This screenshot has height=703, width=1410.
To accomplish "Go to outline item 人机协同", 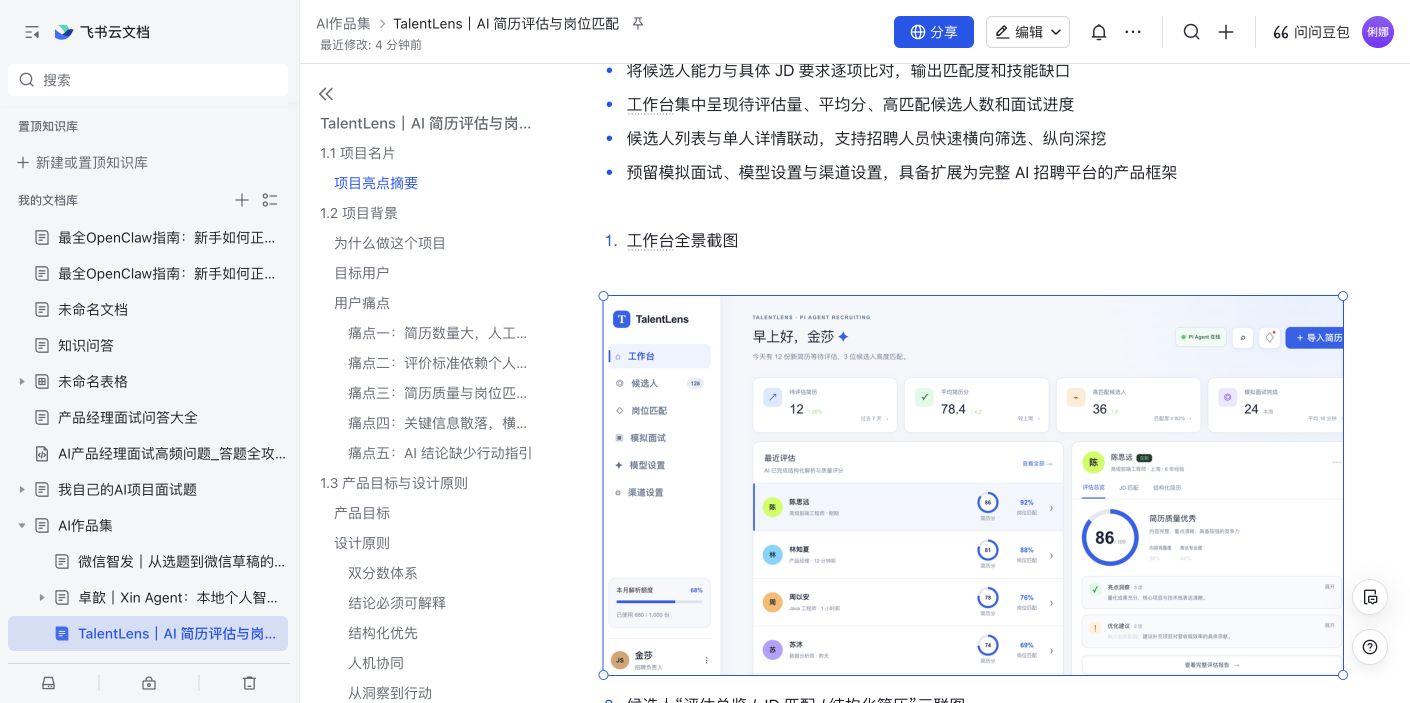I will [376, 663].
